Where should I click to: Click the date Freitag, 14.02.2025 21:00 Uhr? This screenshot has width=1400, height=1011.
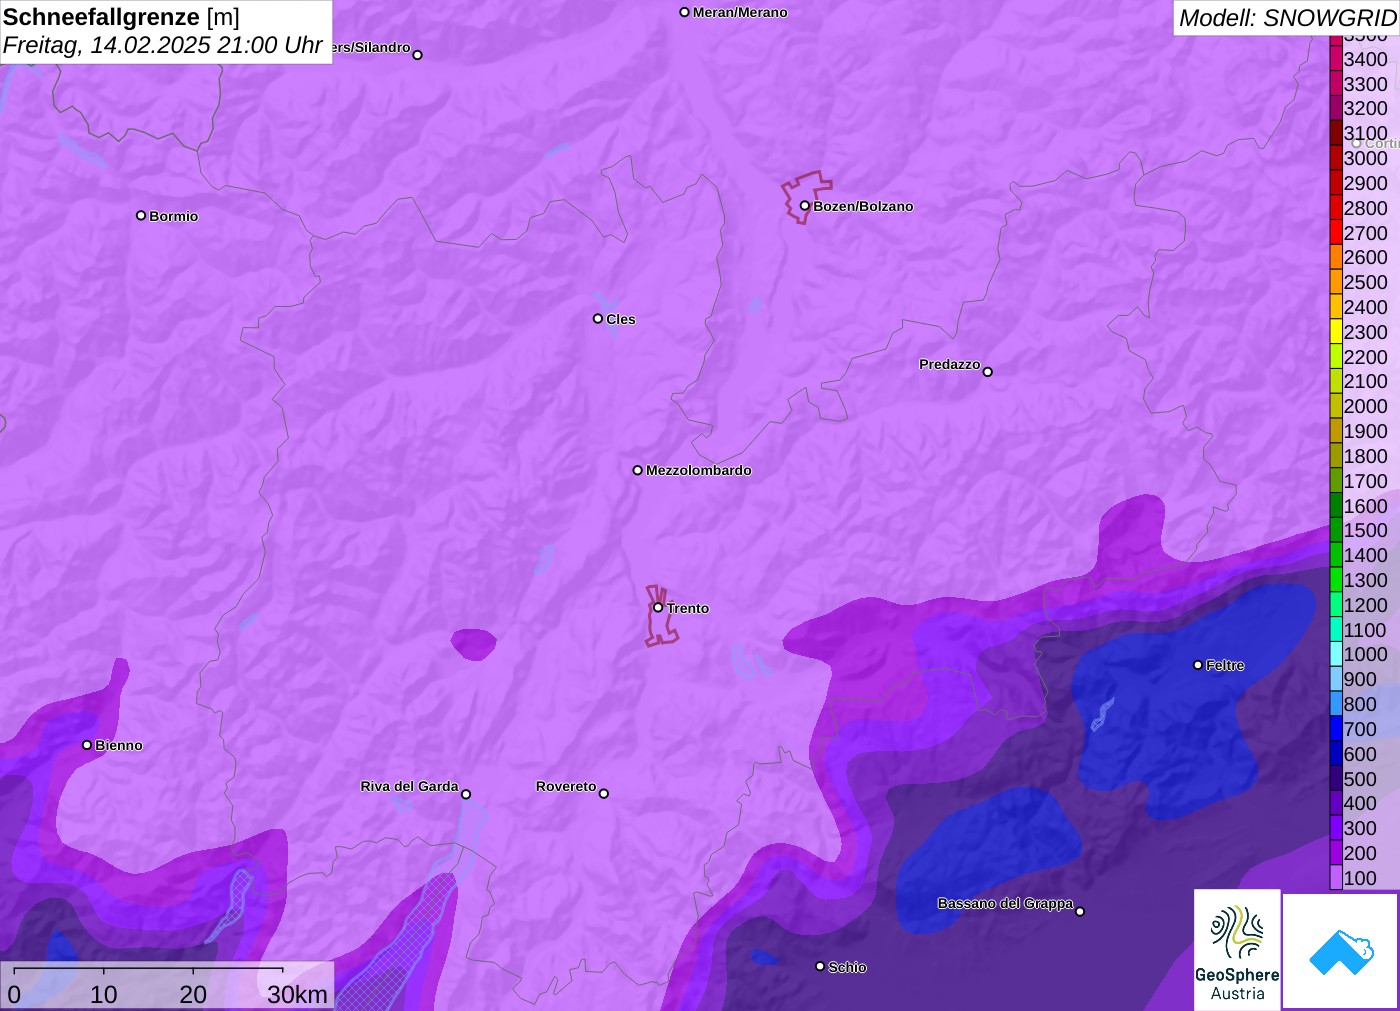163,45
